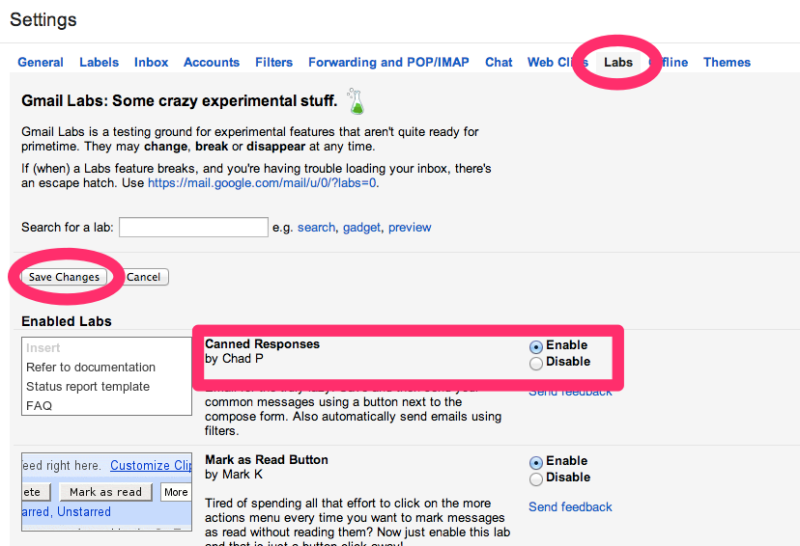Viewport: 800px width, 546px height.
Task: Click 'by Chad P' author text
Action: click(234, 359)
